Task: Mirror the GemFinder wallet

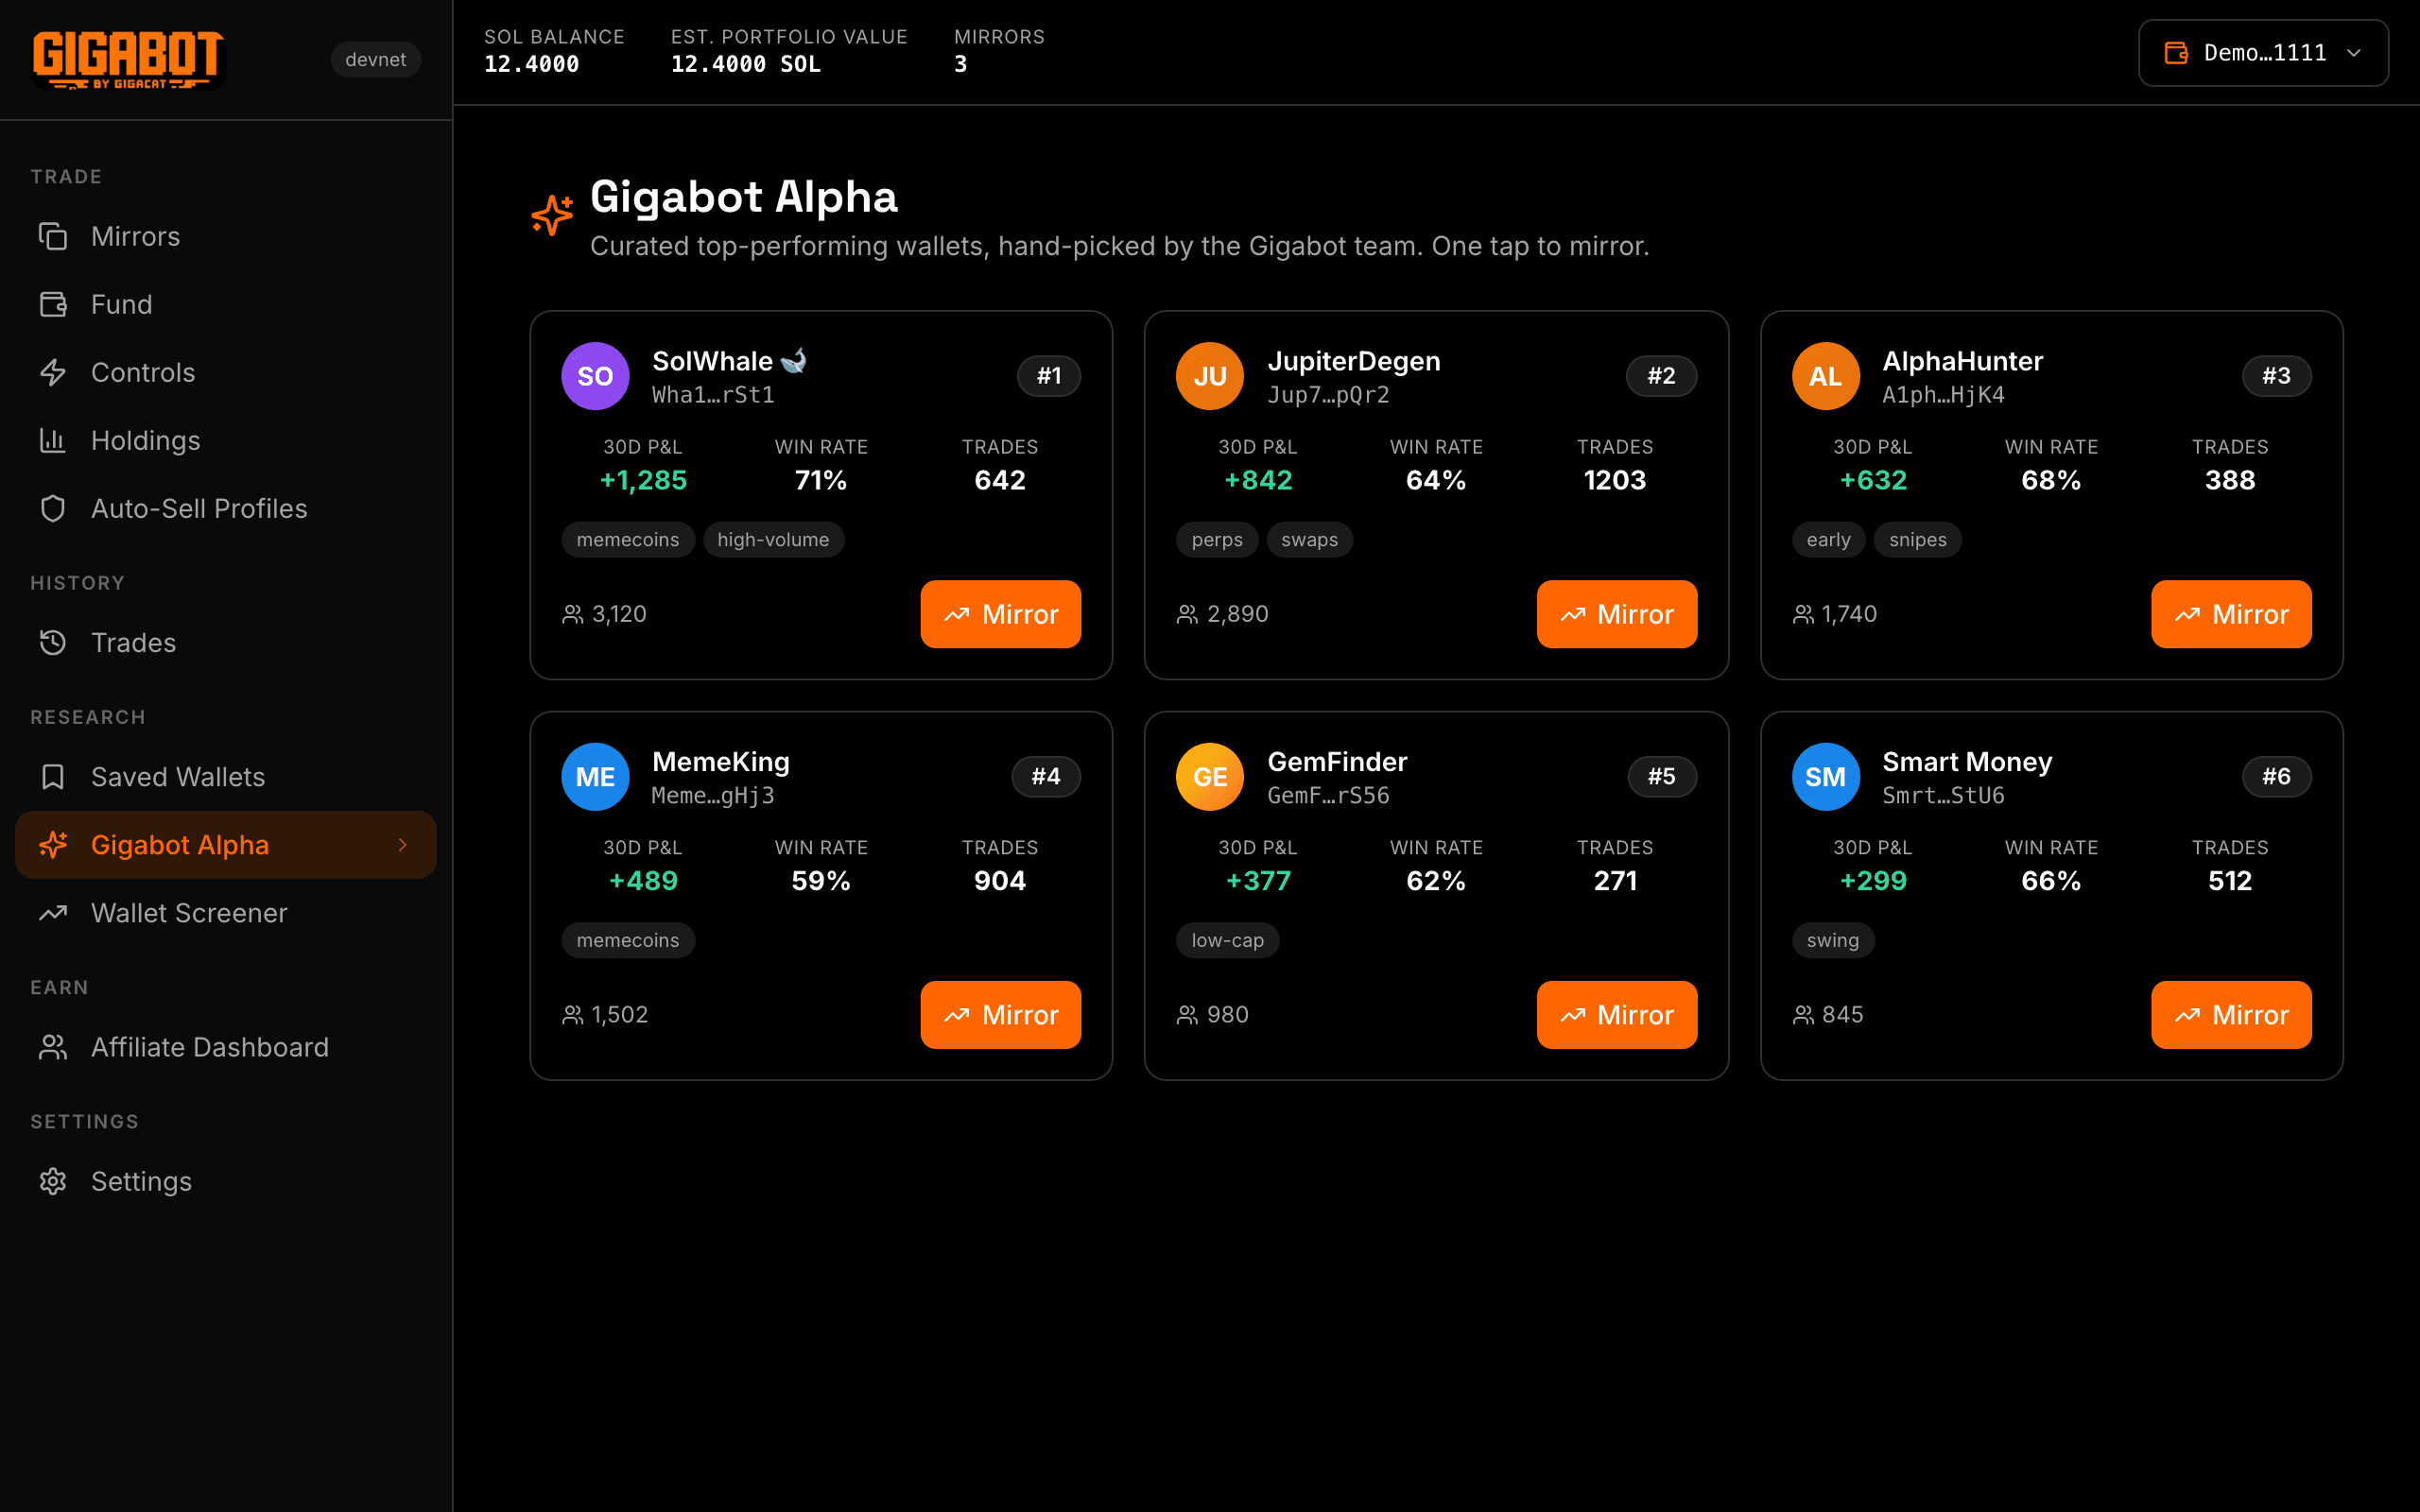Action: pos(1616,1015)
